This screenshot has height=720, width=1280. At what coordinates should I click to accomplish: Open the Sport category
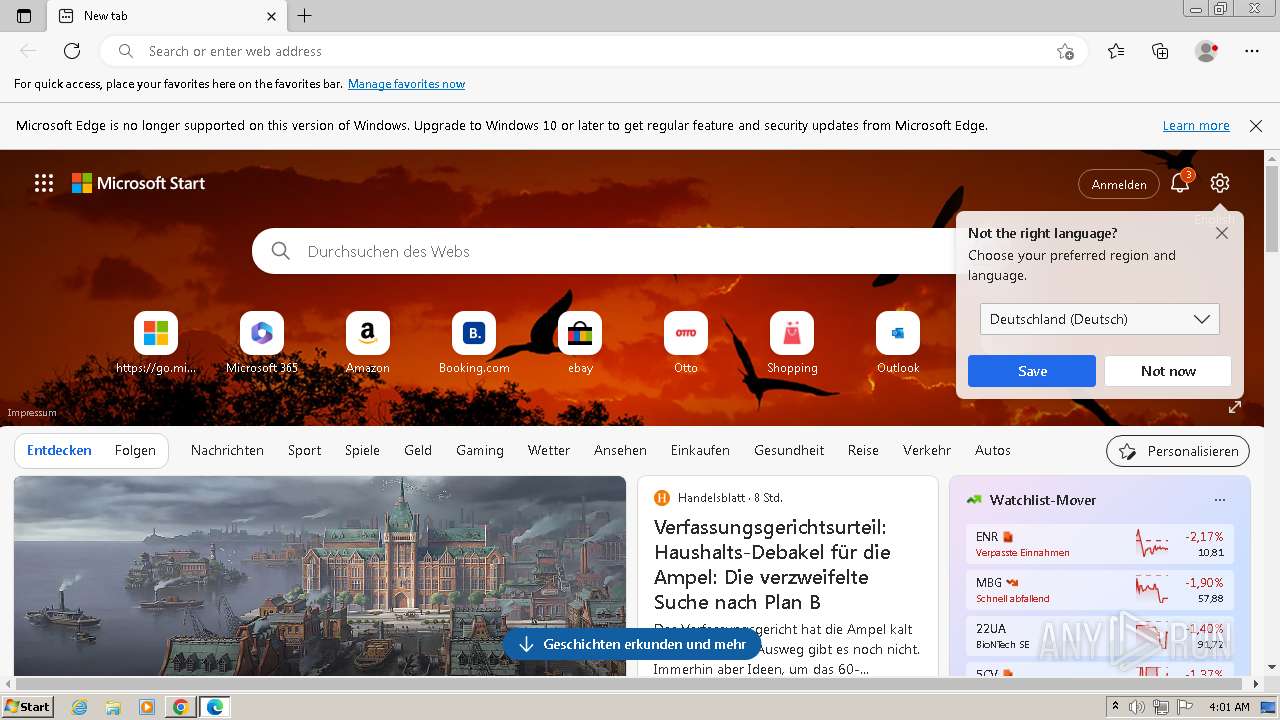[x=305, y=450]
